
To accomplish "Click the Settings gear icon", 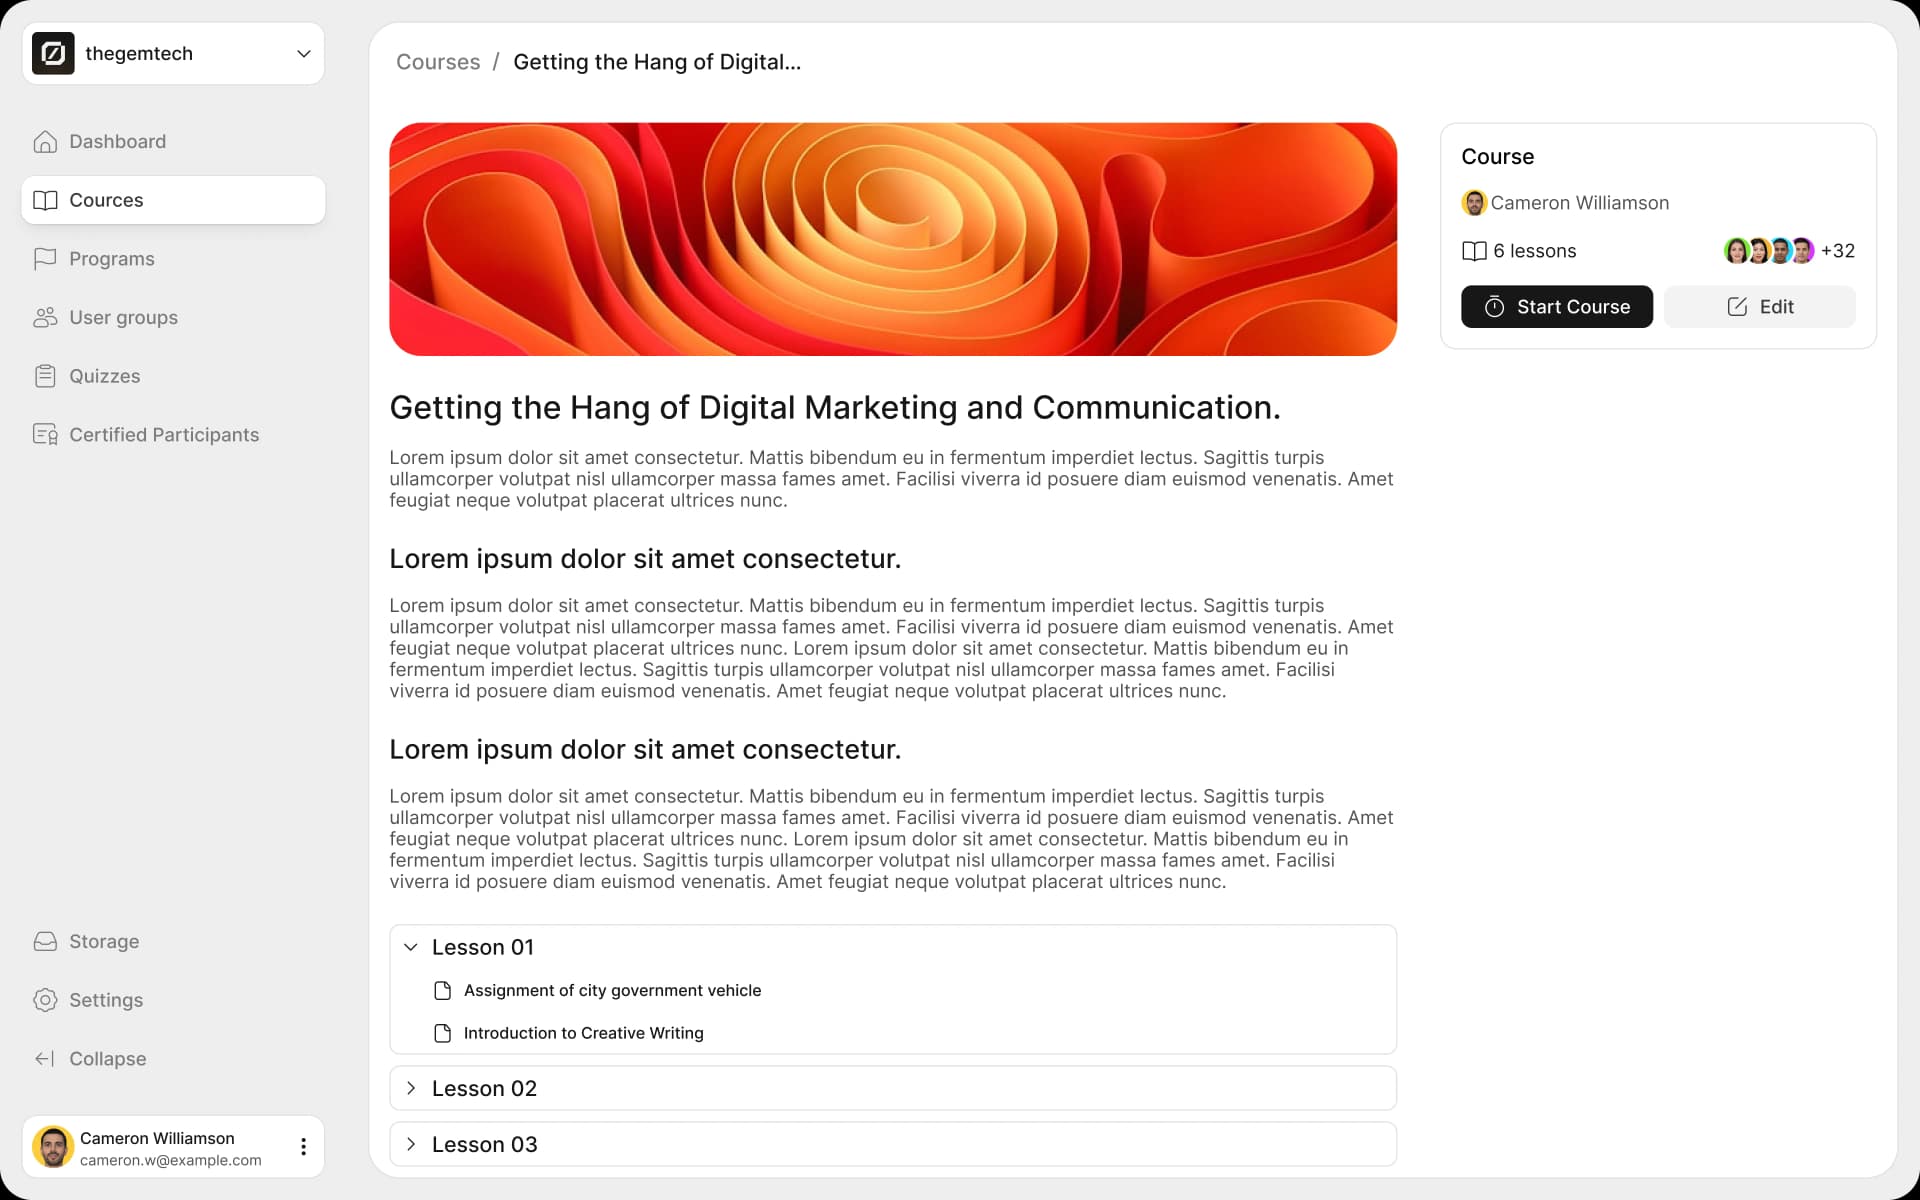I will (x=45, y=1000).
